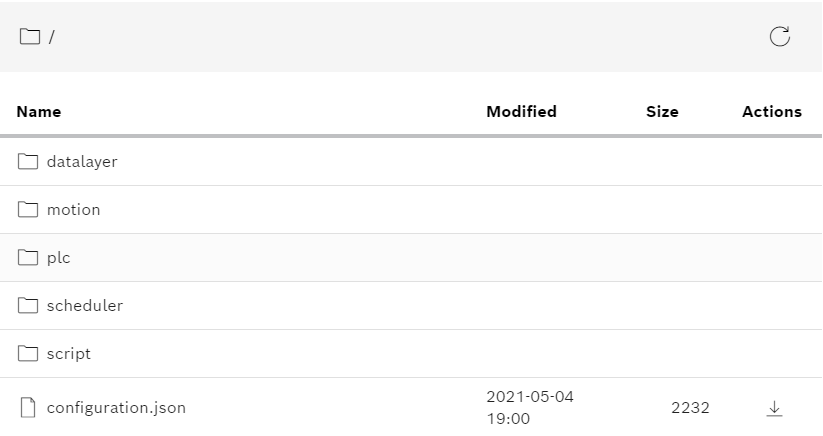Open the scheduler folder by name
The height and width of the screenshot is (436, 823).
tap(85, 305)
